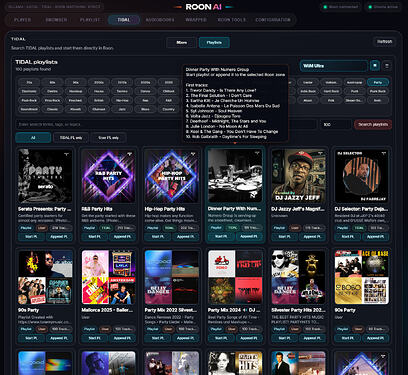Start PL for Hip-Hop Party Hits
The width and height of the screenshot is (408, 375).
coord(158,236)
